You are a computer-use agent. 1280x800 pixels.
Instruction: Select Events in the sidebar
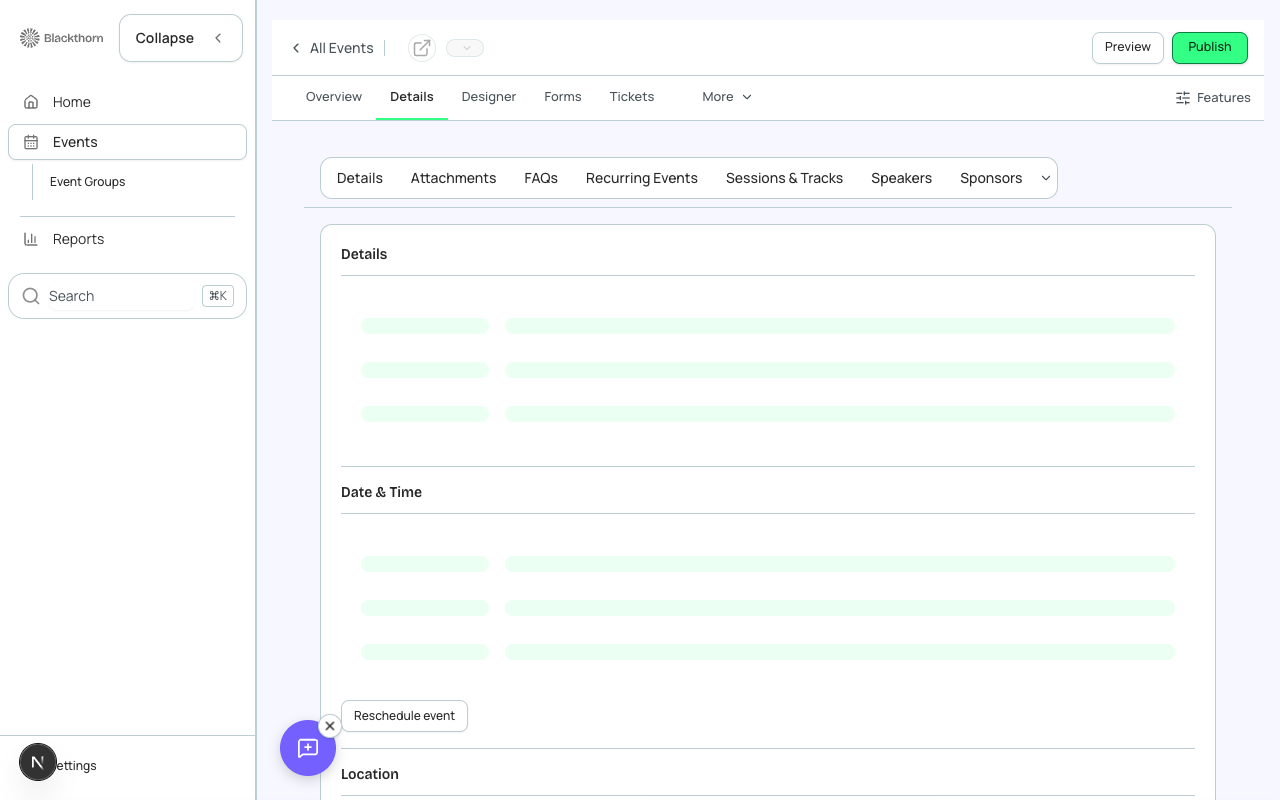click(x=127, y=142)
